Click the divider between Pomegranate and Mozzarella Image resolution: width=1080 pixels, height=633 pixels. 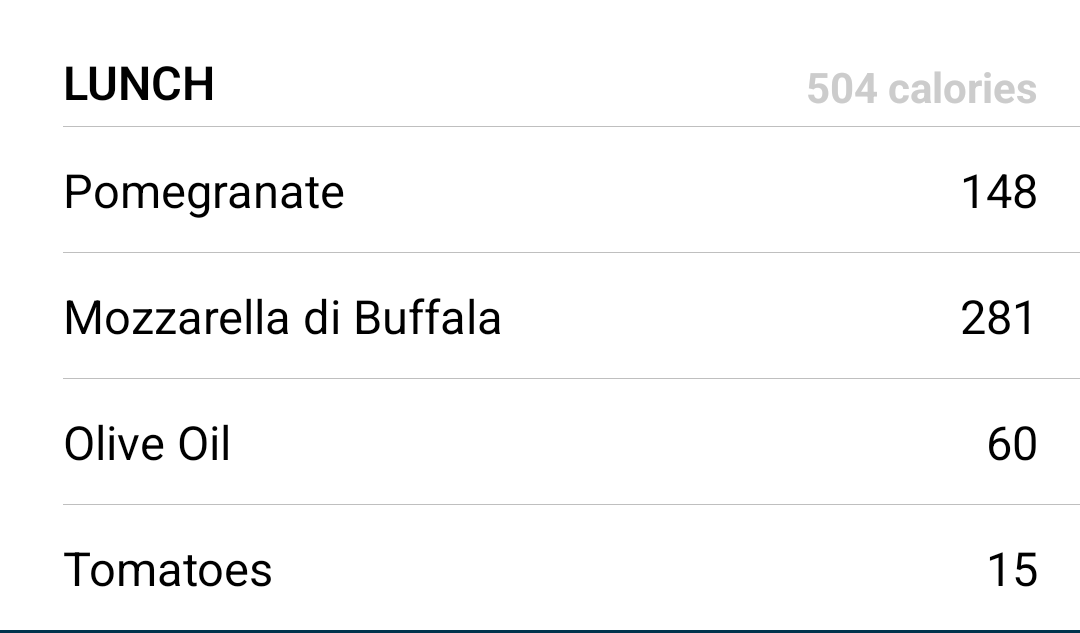(572, 253)
